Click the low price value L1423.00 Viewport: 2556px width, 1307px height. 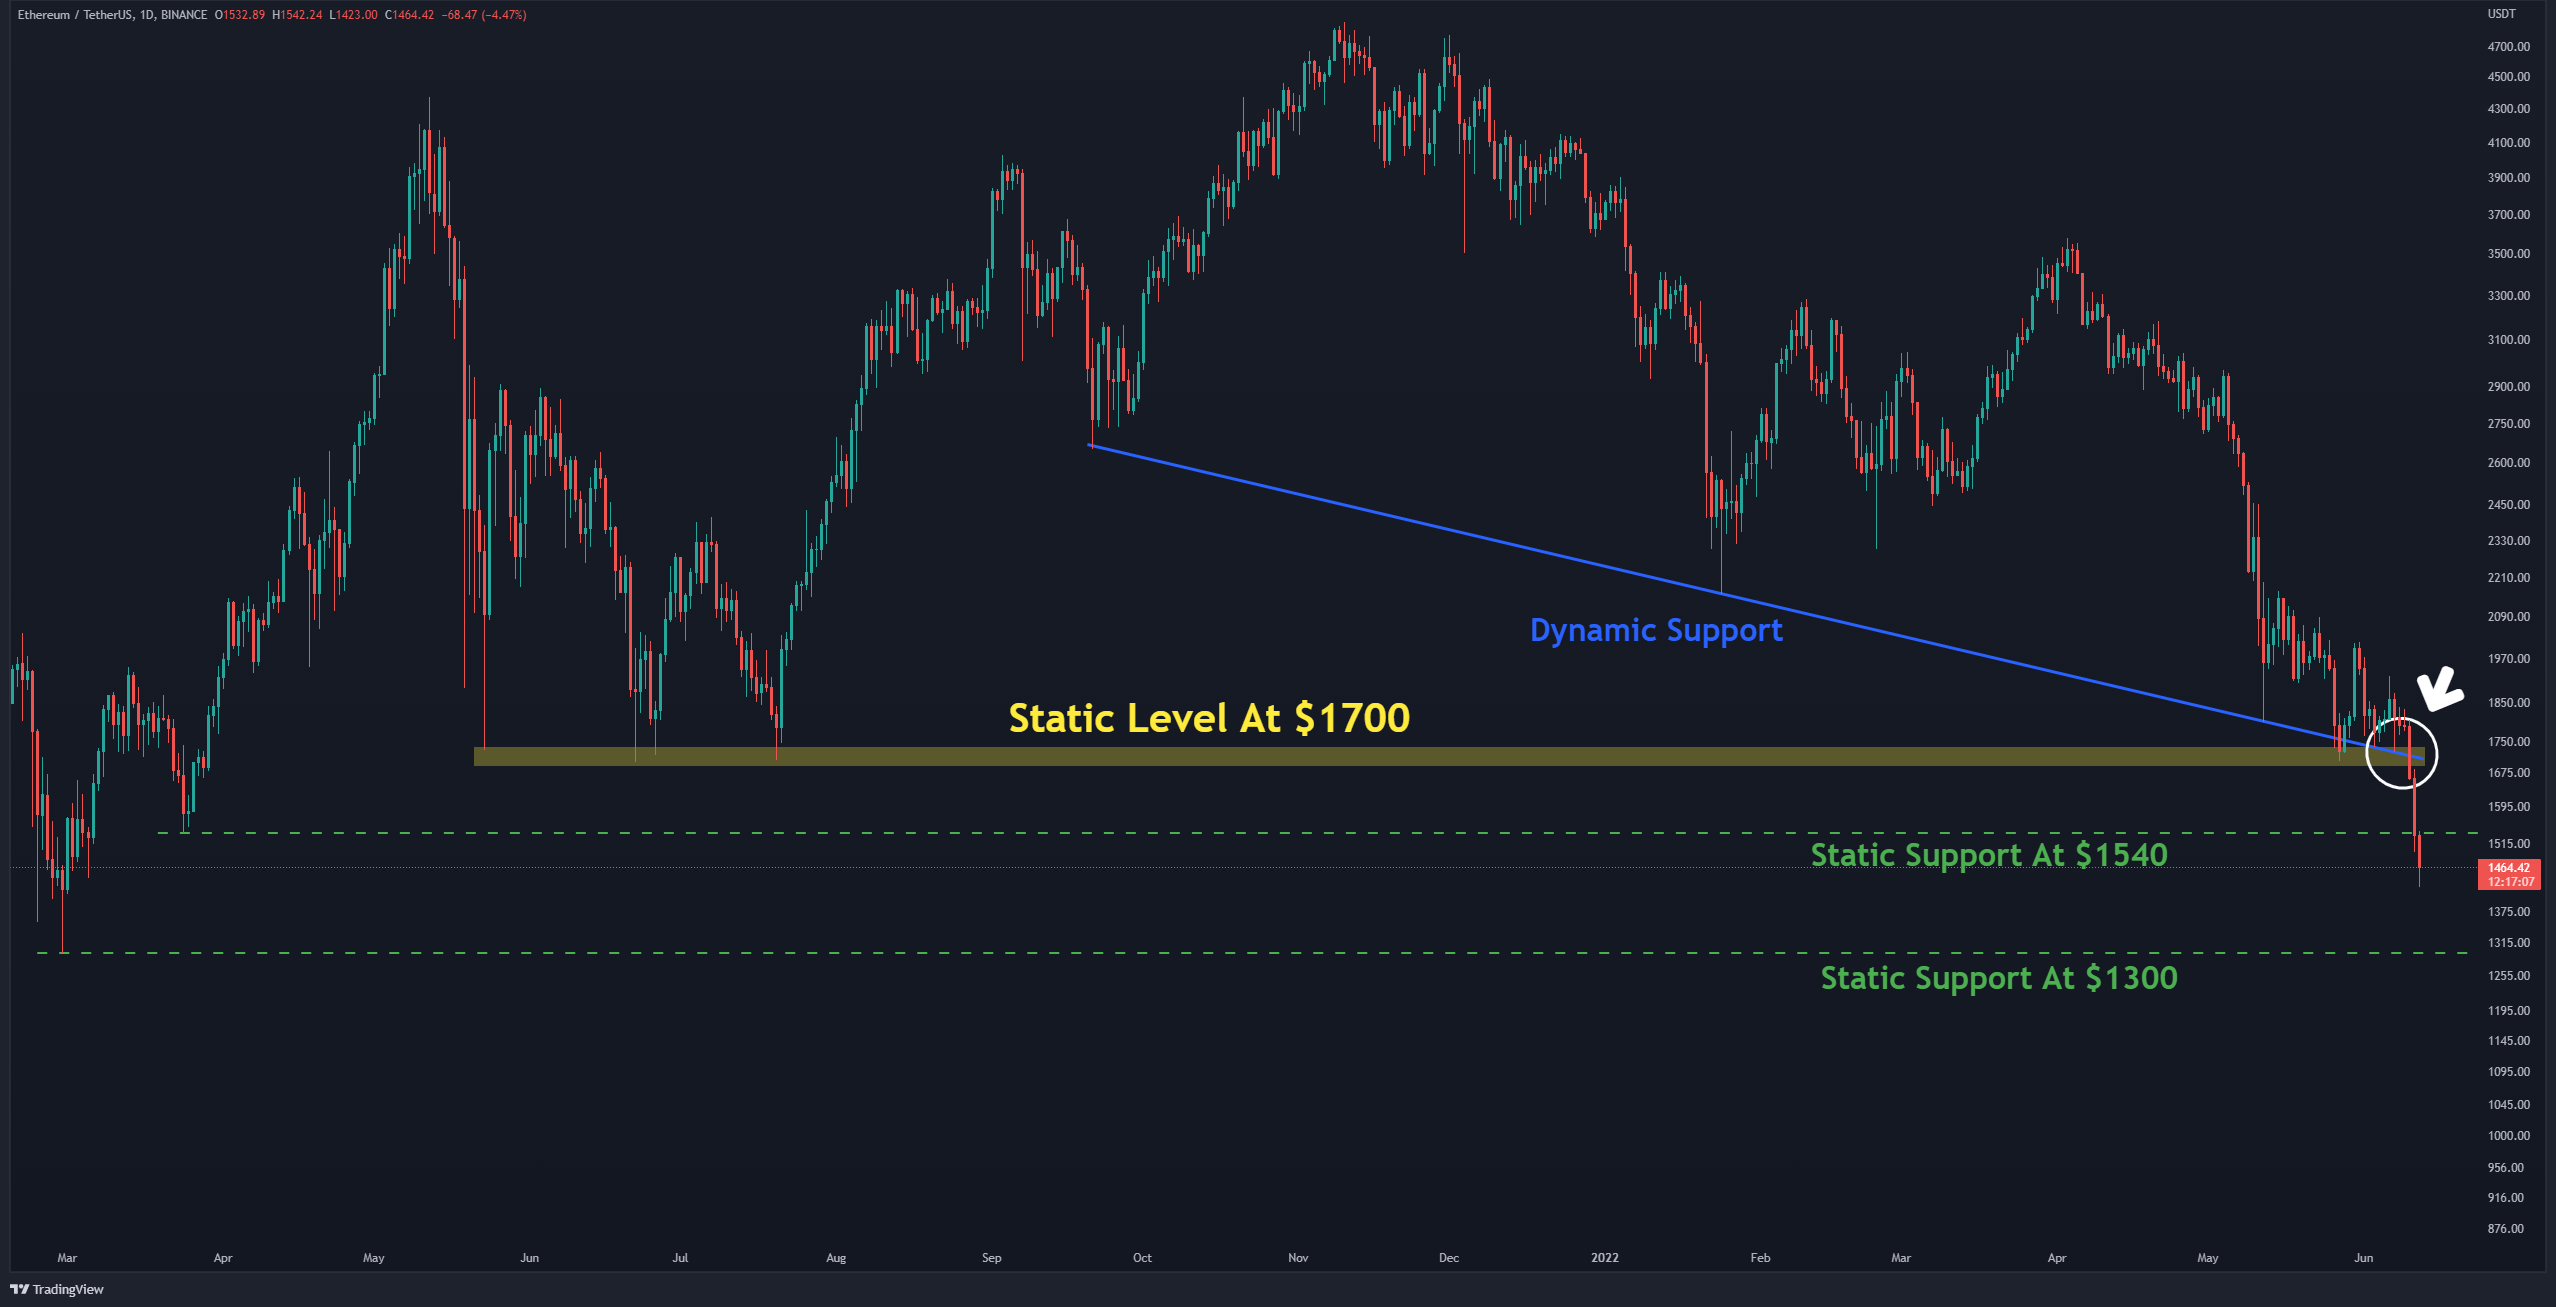(x=353, y=15)
